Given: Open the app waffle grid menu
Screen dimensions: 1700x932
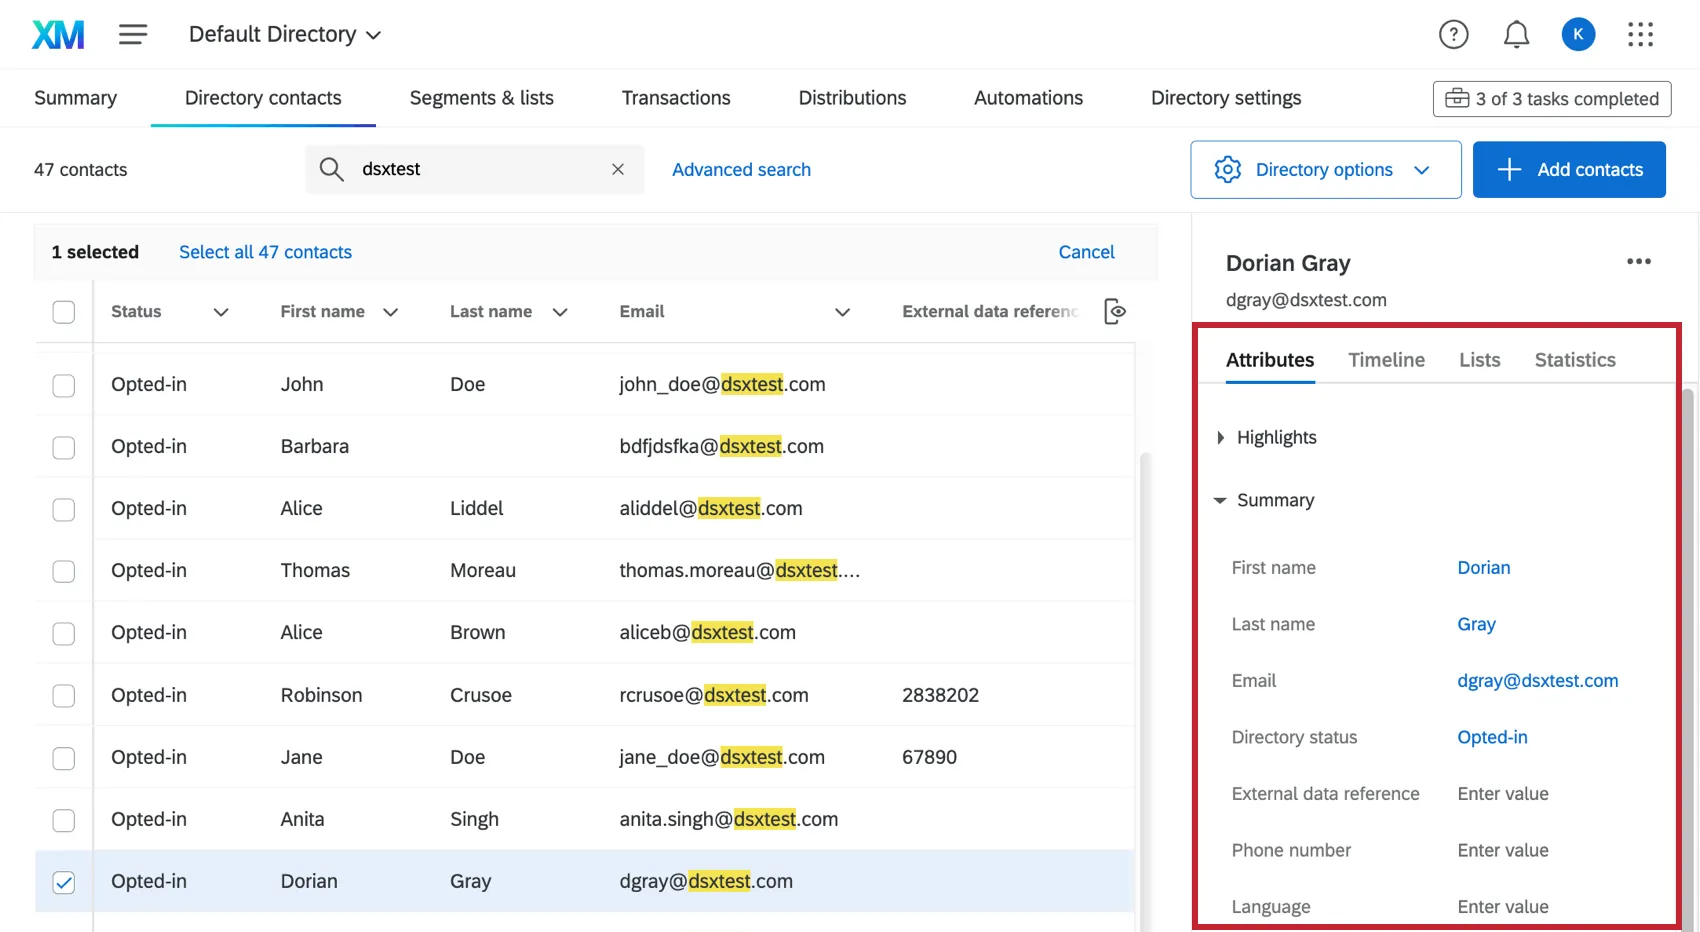Looking at the screenshot, I should coord(1640,33).
